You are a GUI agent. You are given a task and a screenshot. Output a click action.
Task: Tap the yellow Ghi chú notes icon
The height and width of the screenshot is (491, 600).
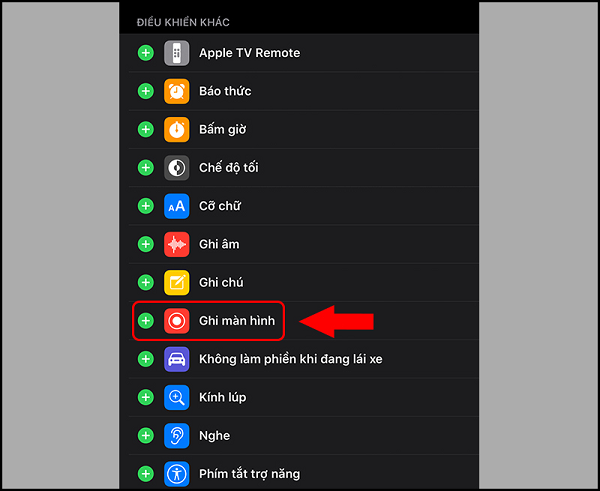pos(176,282)
